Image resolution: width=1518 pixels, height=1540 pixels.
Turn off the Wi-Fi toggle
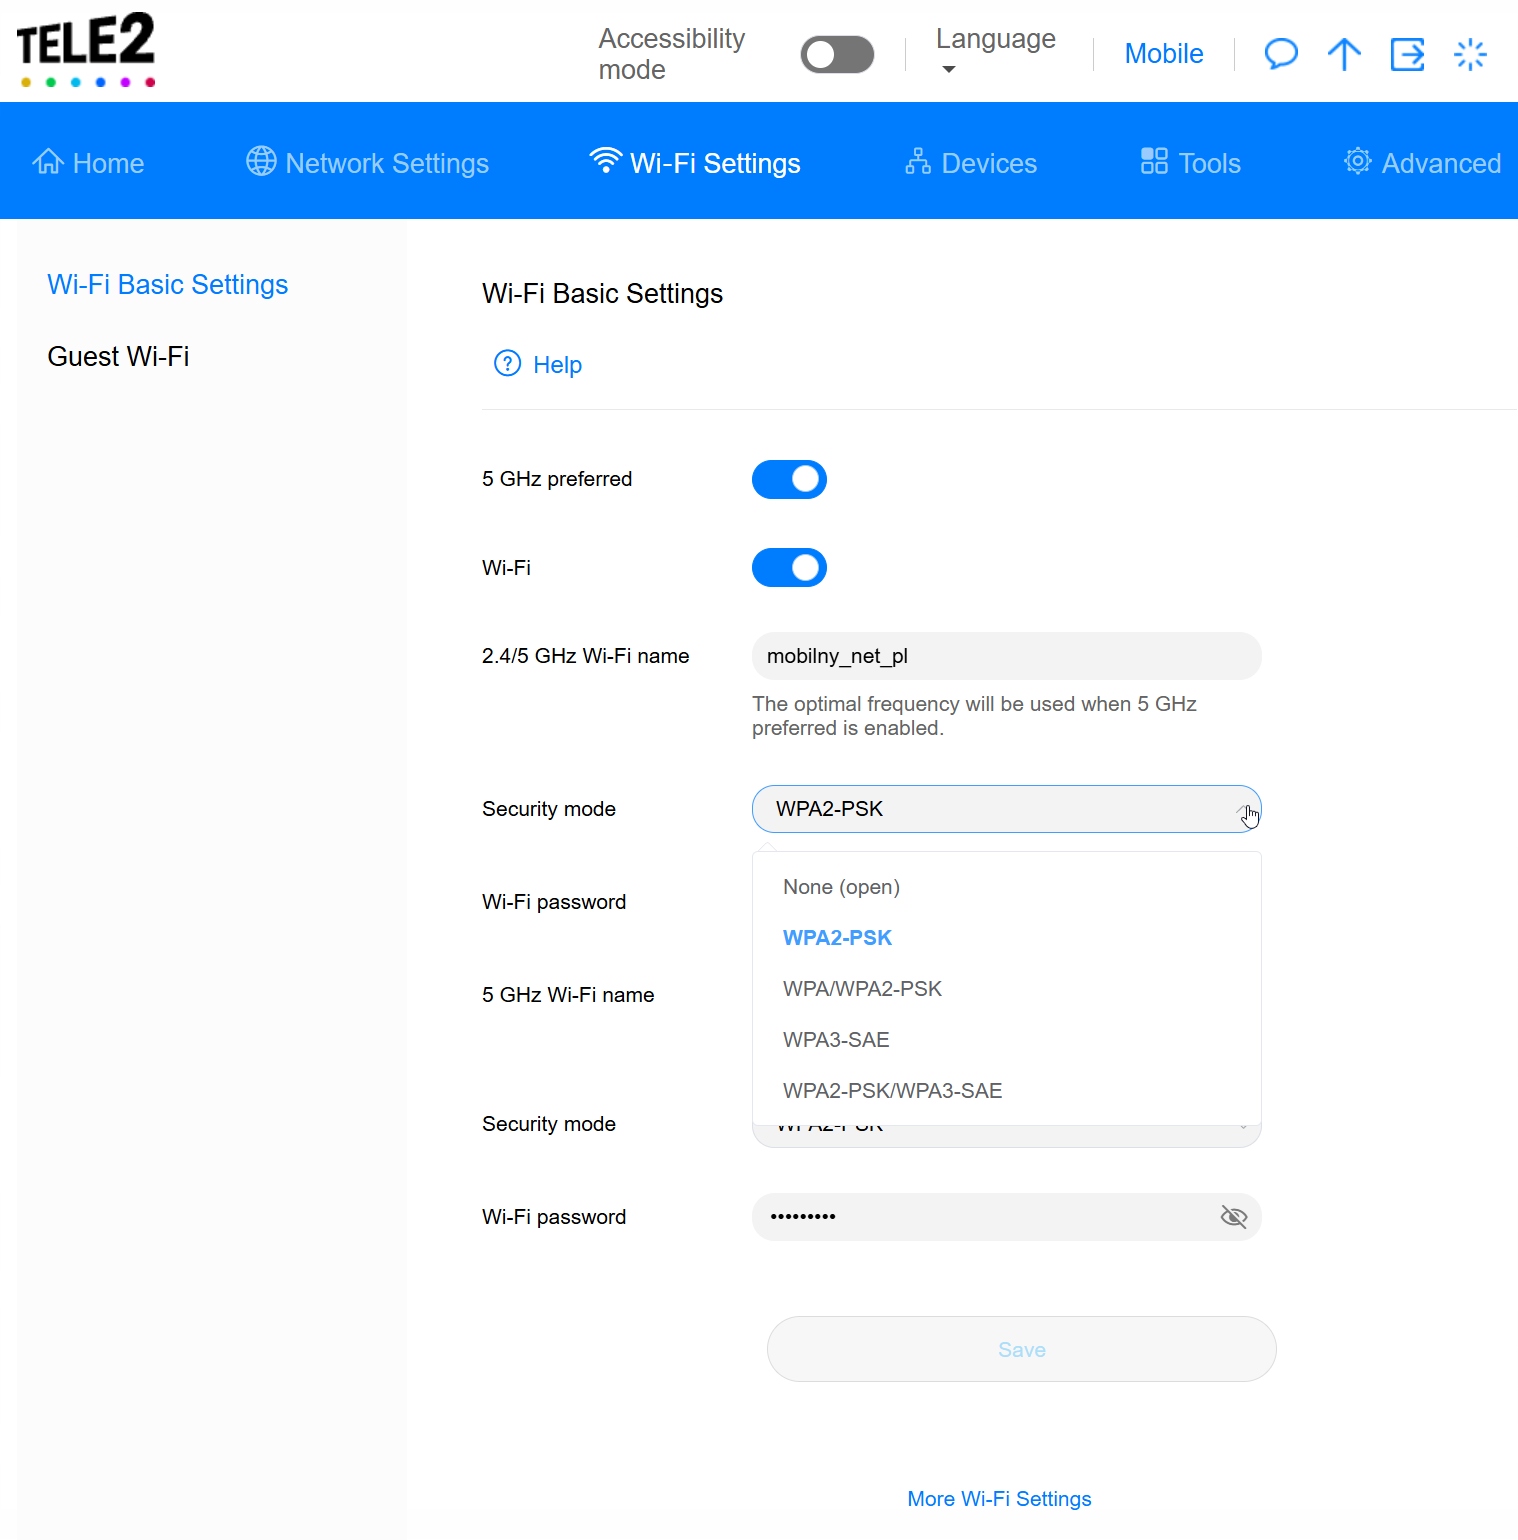pos(789,568)
